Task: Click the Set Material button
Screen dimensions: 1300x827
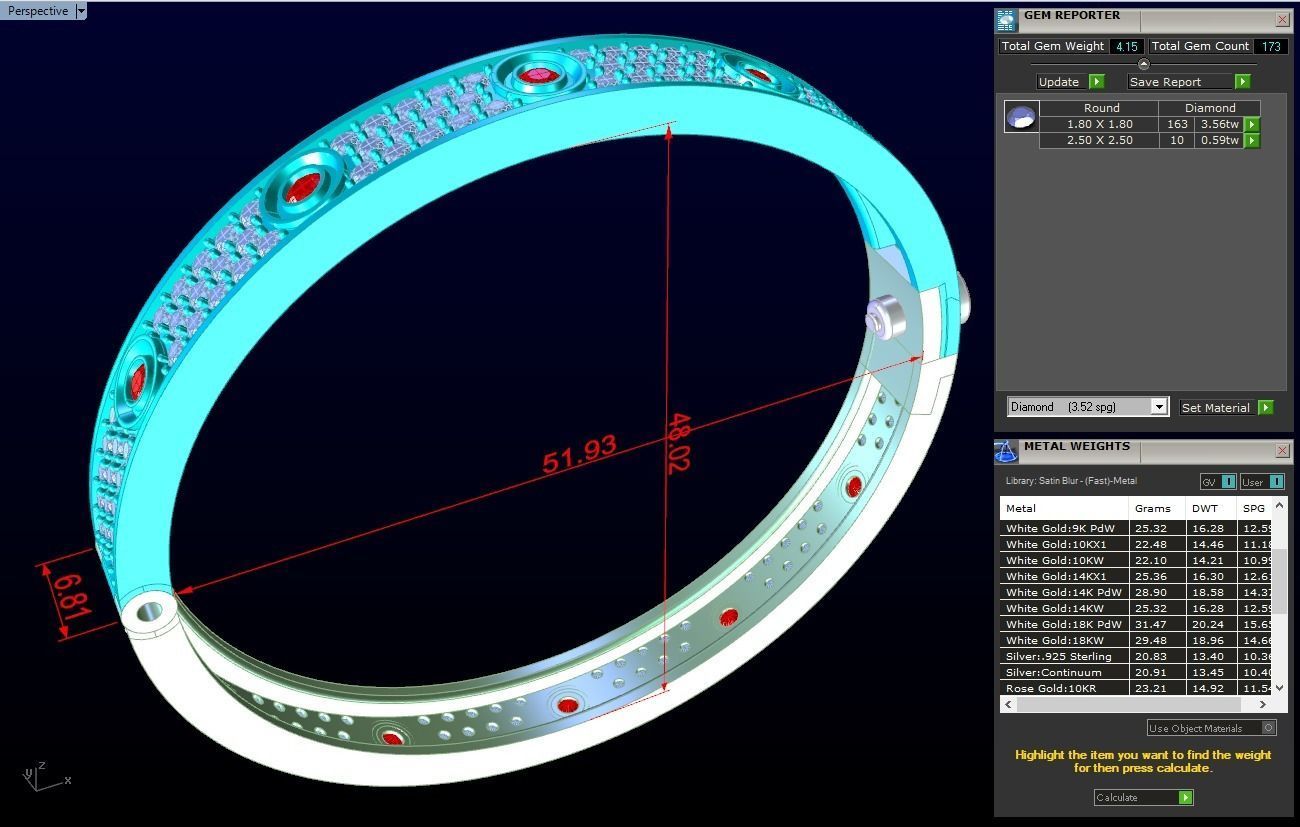Action: point(1216,408)
